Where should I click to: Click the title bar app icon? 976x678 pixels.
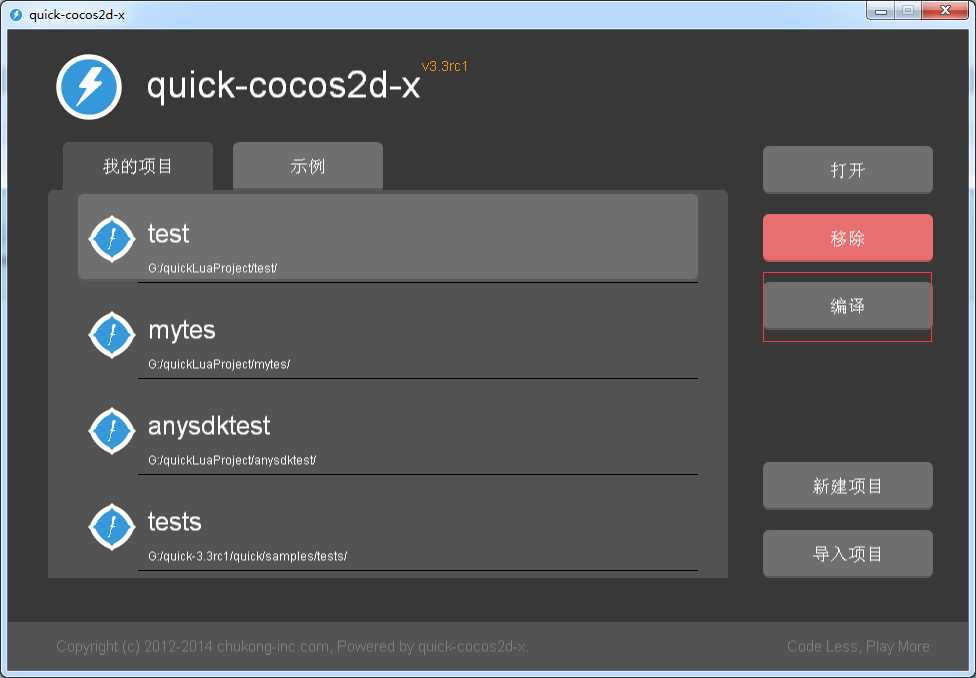16,14
